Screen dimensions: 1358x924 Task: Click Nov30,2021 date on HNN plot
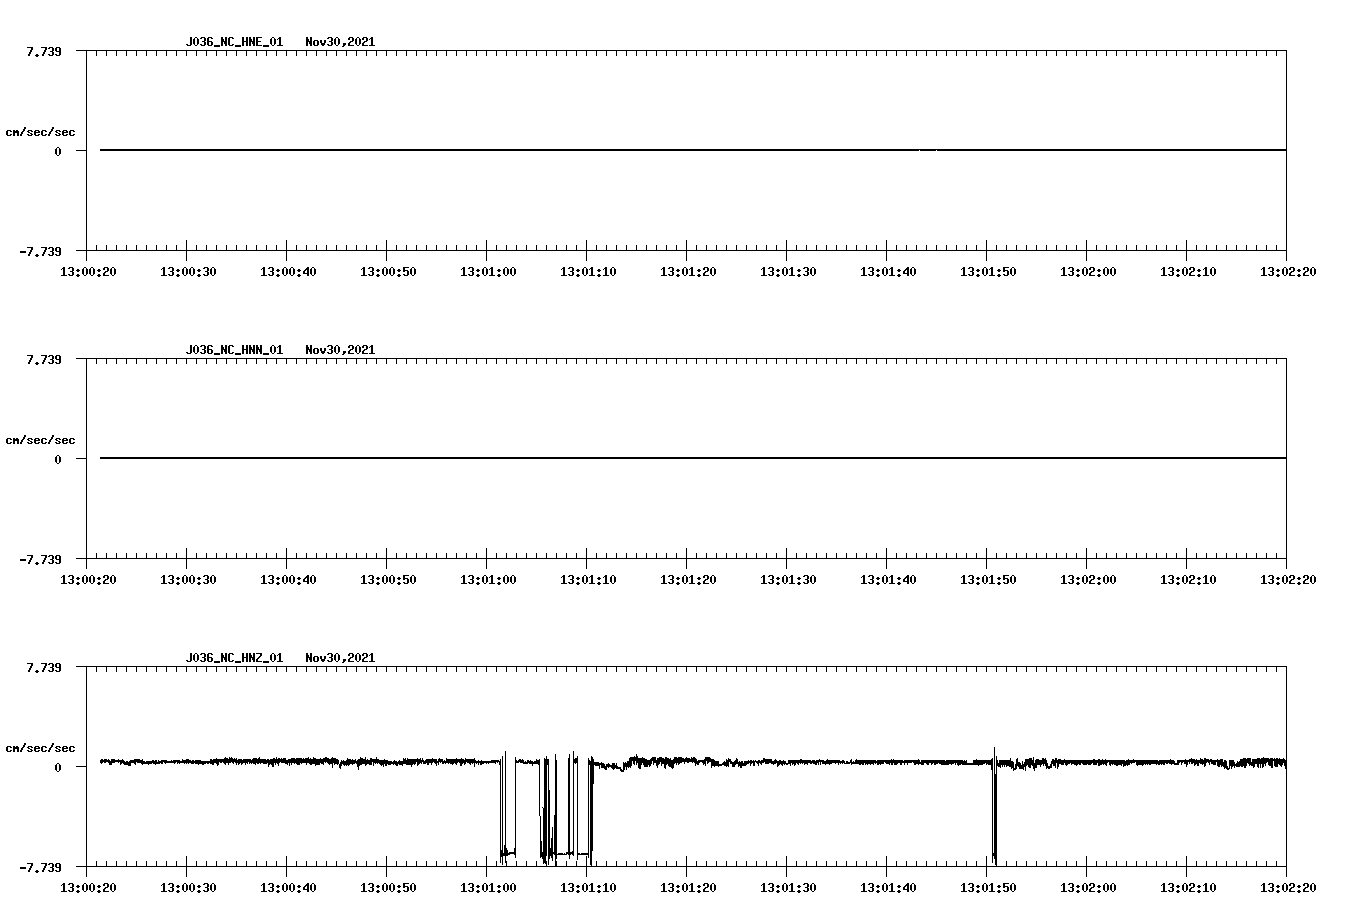click(340, 350)
